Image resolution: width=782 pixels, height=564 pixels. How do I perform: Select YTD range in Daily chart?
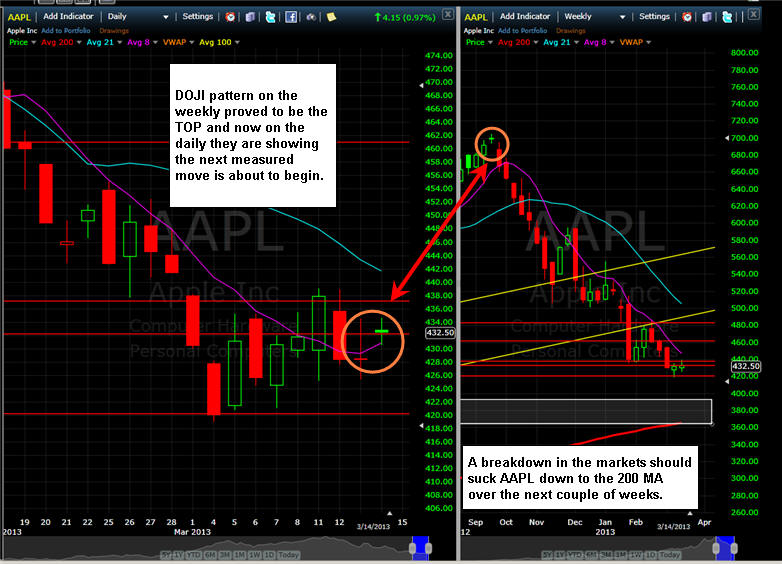194,555
